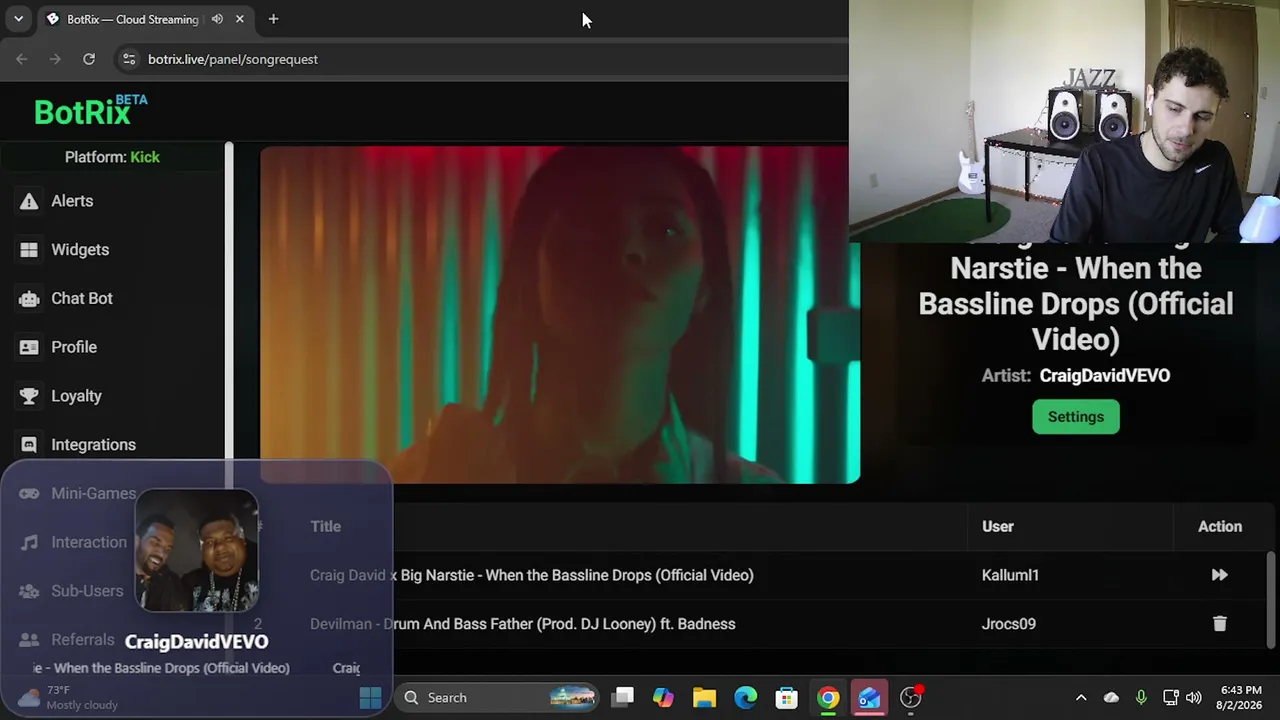This screenshot has width=1280, height=720.
Task: Click the network display icon in system tray
Action: click(x=1170, y=697)
